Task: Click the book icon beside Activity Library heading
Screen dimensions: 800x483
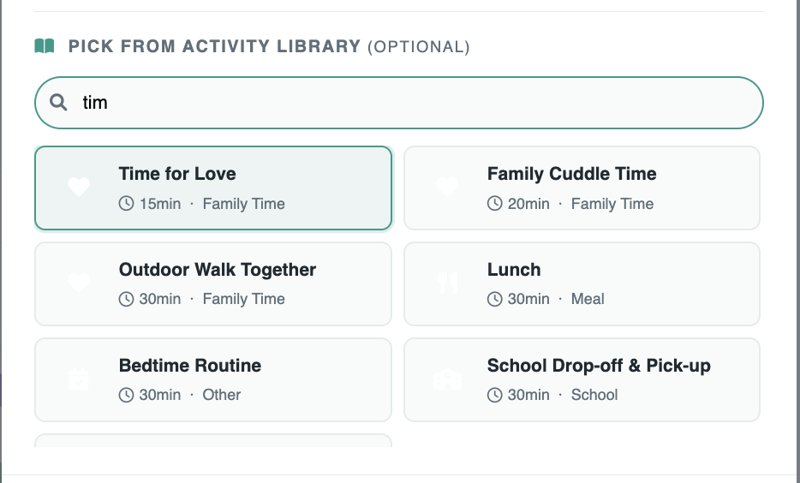Action: 44,46
